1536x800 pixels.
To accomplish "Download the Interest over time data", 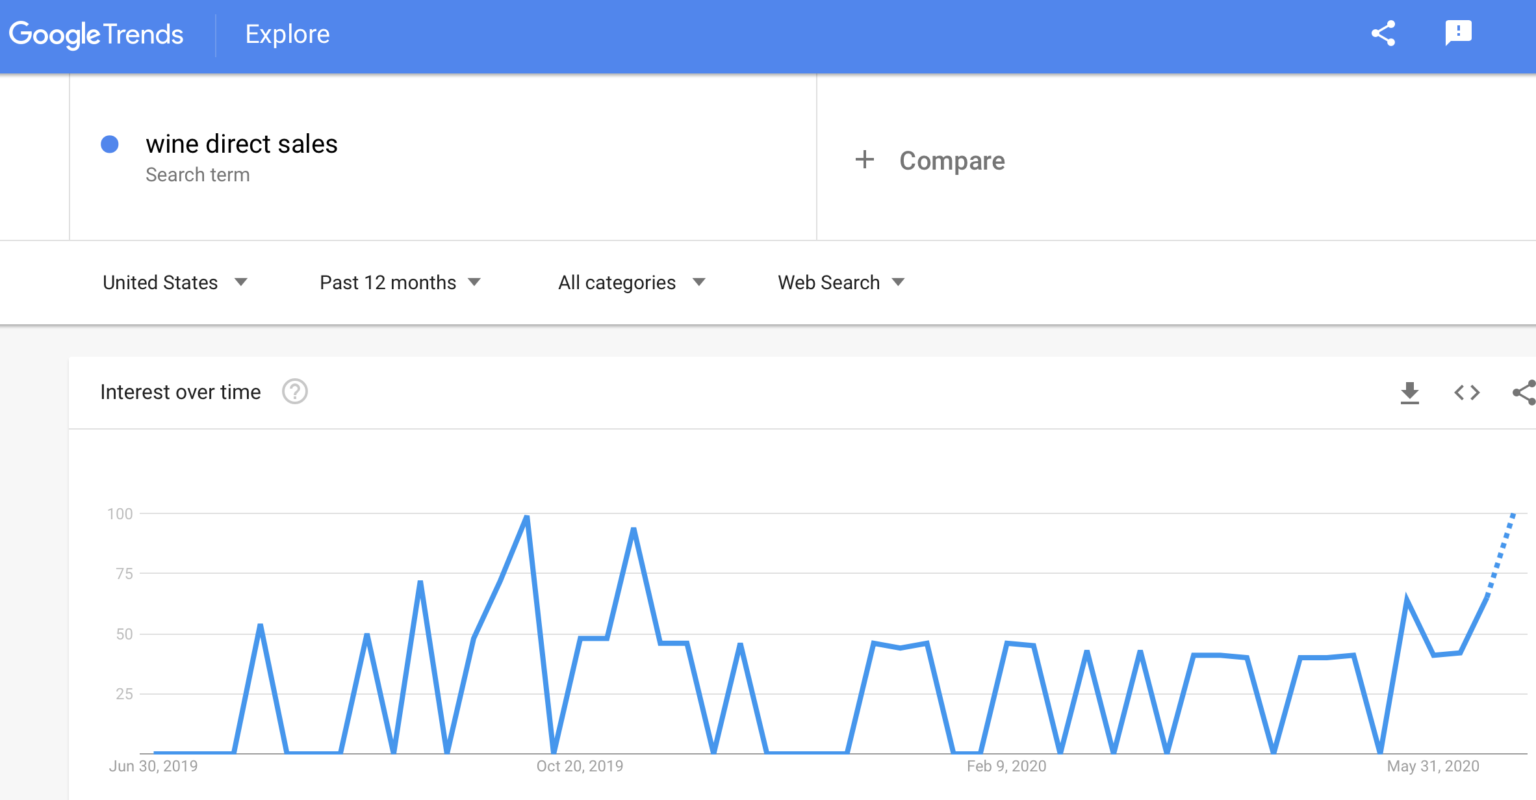I will [x=1409, y=393].
